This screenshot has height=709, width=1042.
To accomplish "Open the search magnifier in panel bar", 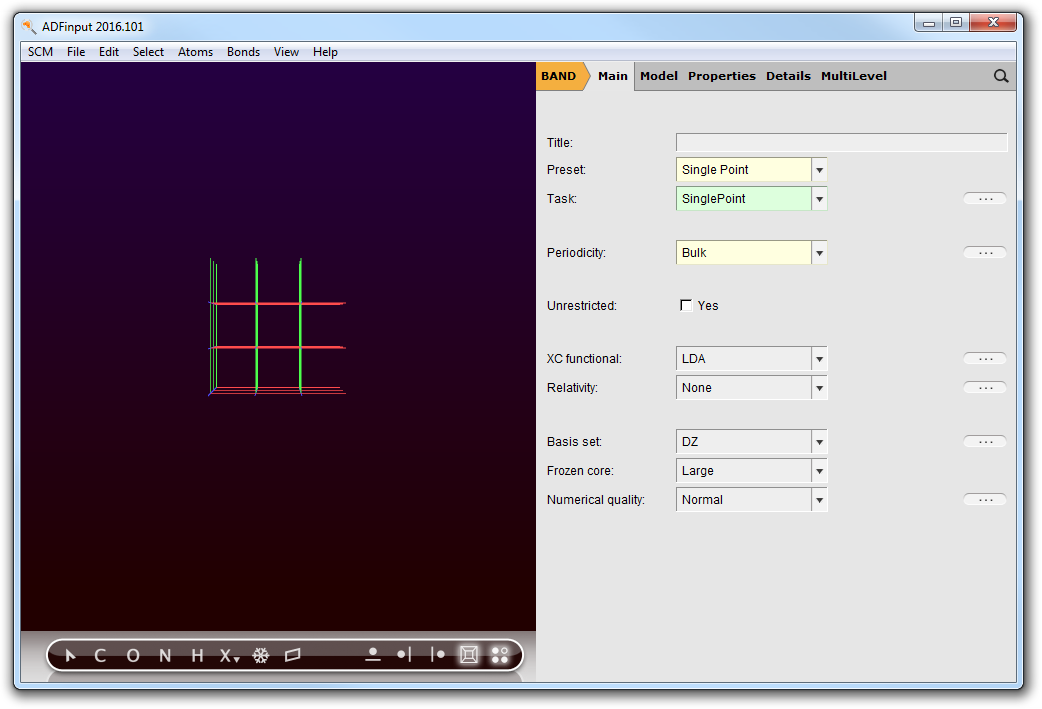I will click(x=1001, y=76).
